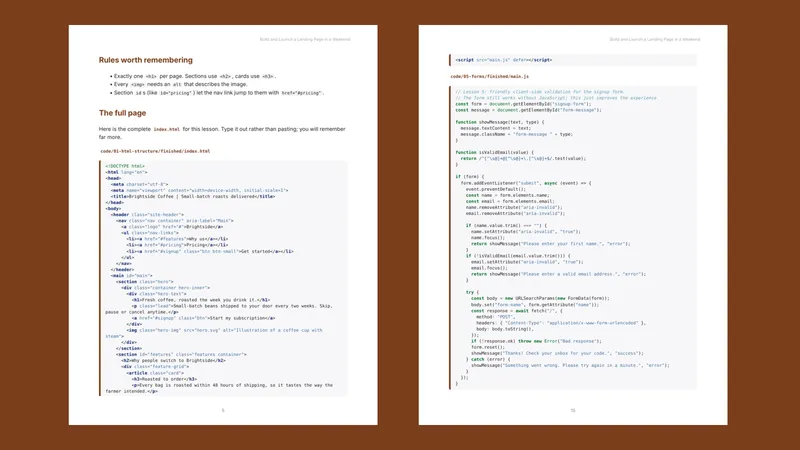Click the bullet 'Every <img> needs an alt'
The image size is (800, 450).
click(181, 84)
